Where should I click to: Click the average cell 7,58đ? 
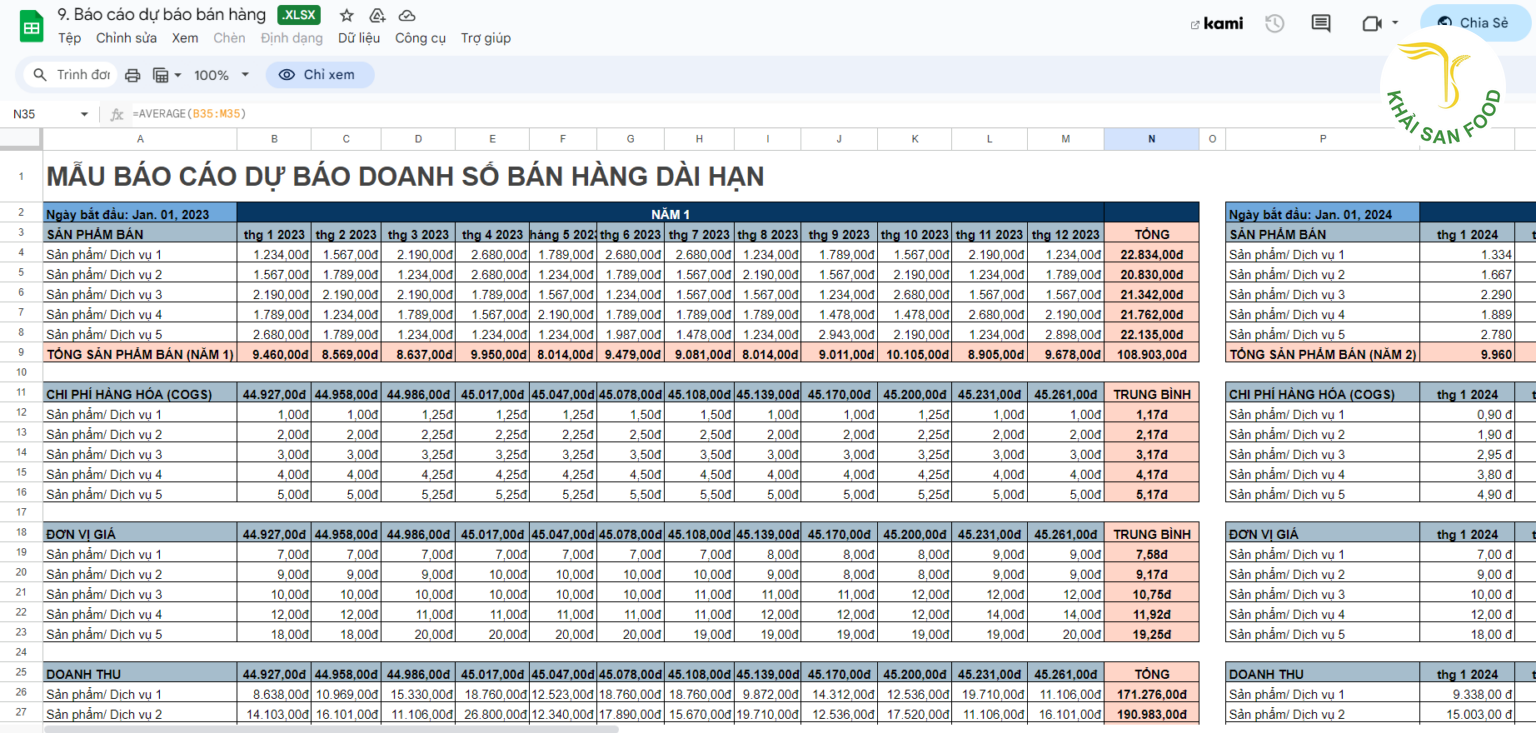[1151, 554]
